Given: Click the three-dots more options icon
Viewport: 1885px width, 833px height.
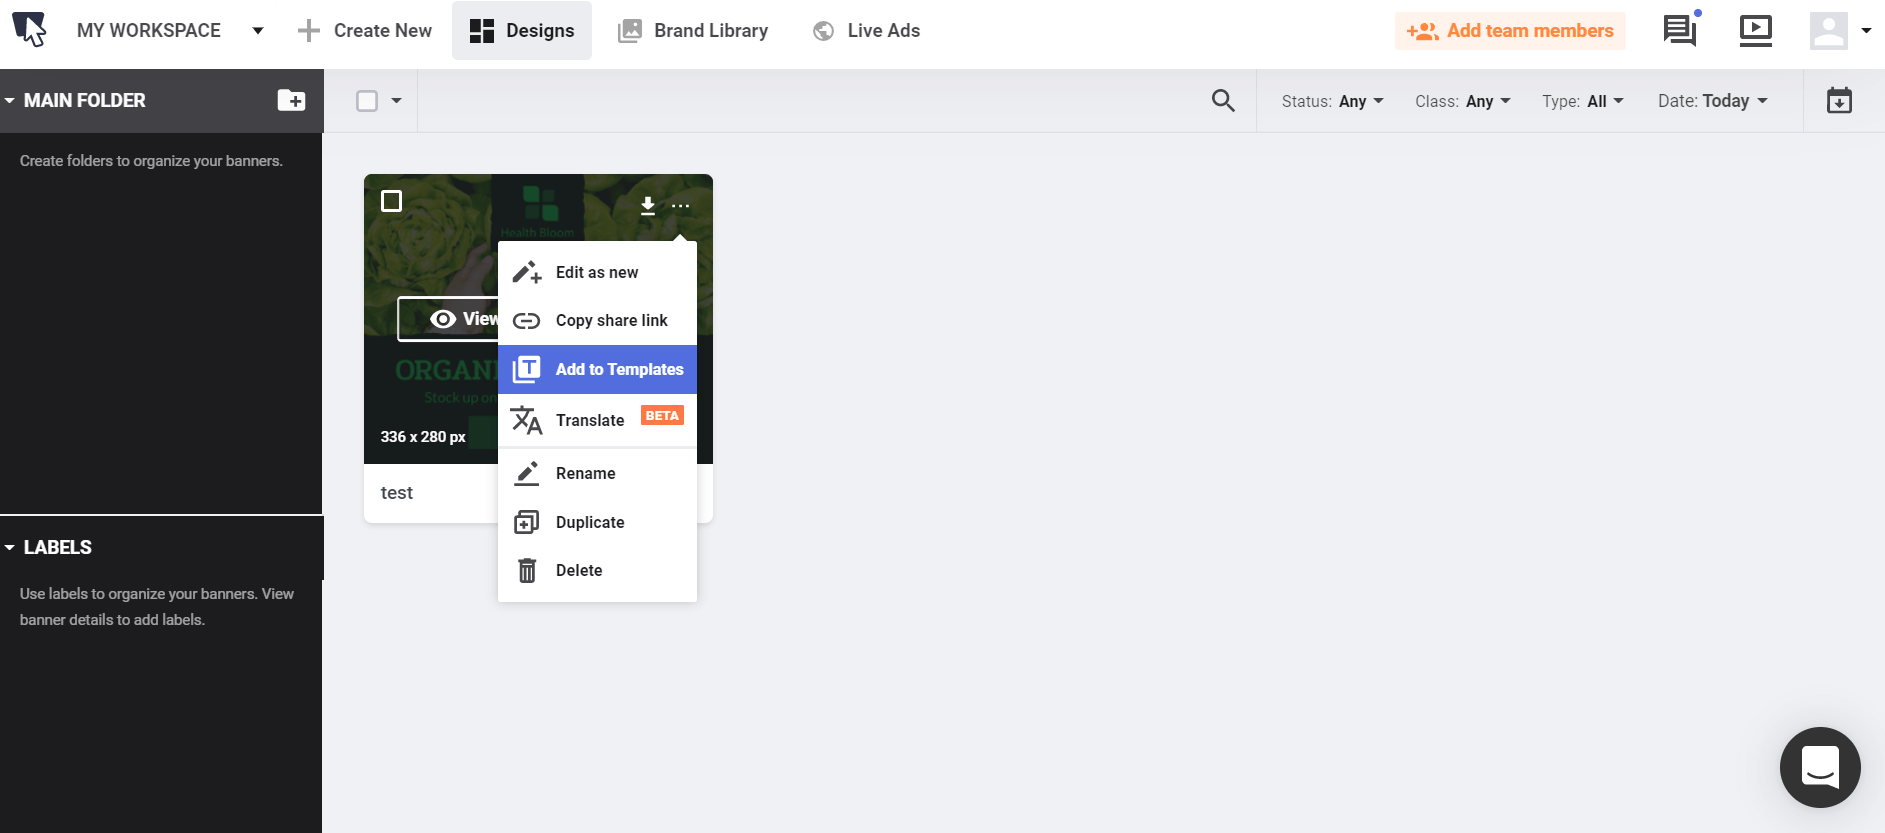Looking at the screenshot, I should coord(680,206).
